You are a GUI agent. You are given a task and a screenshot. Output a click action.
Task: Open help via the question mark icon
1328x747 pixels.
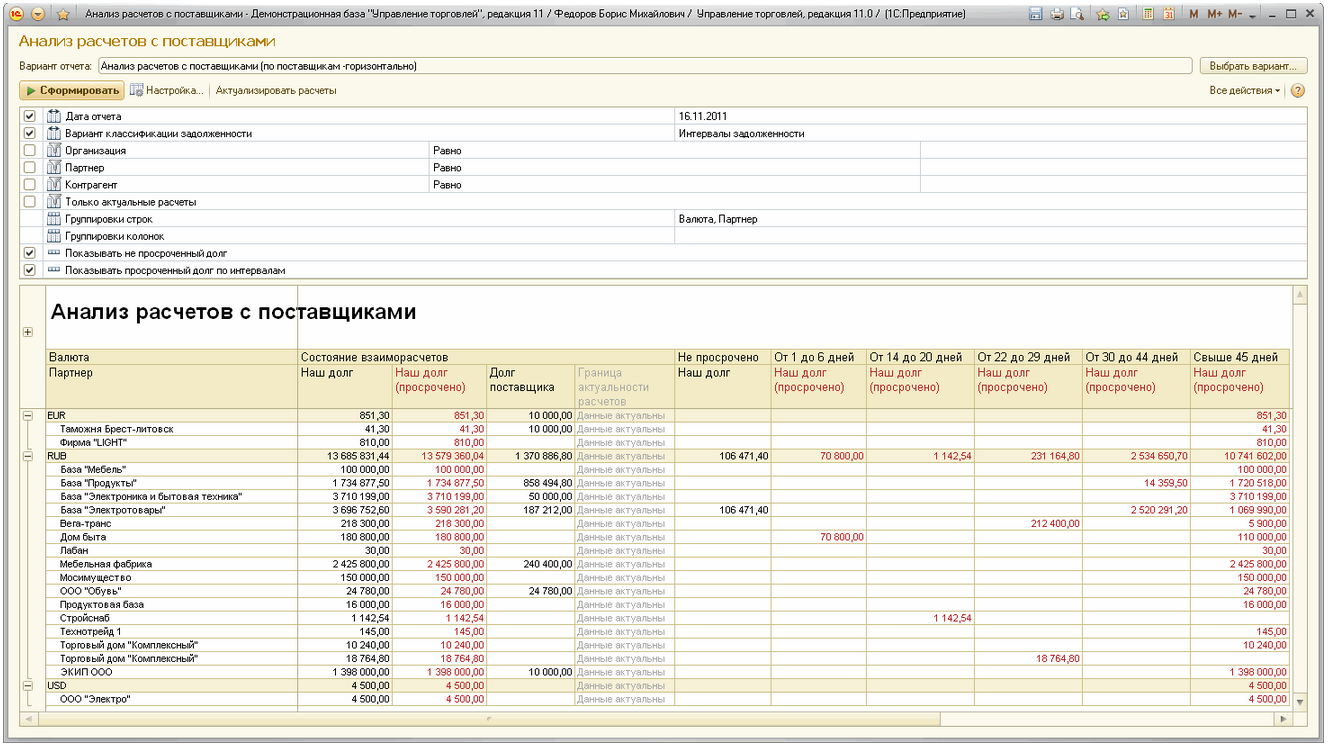1298,91
